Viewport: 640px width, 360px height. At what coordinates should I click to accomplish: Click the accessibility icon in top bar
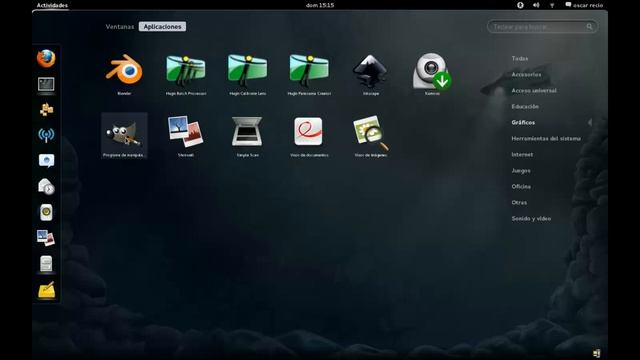click(520, 5)
